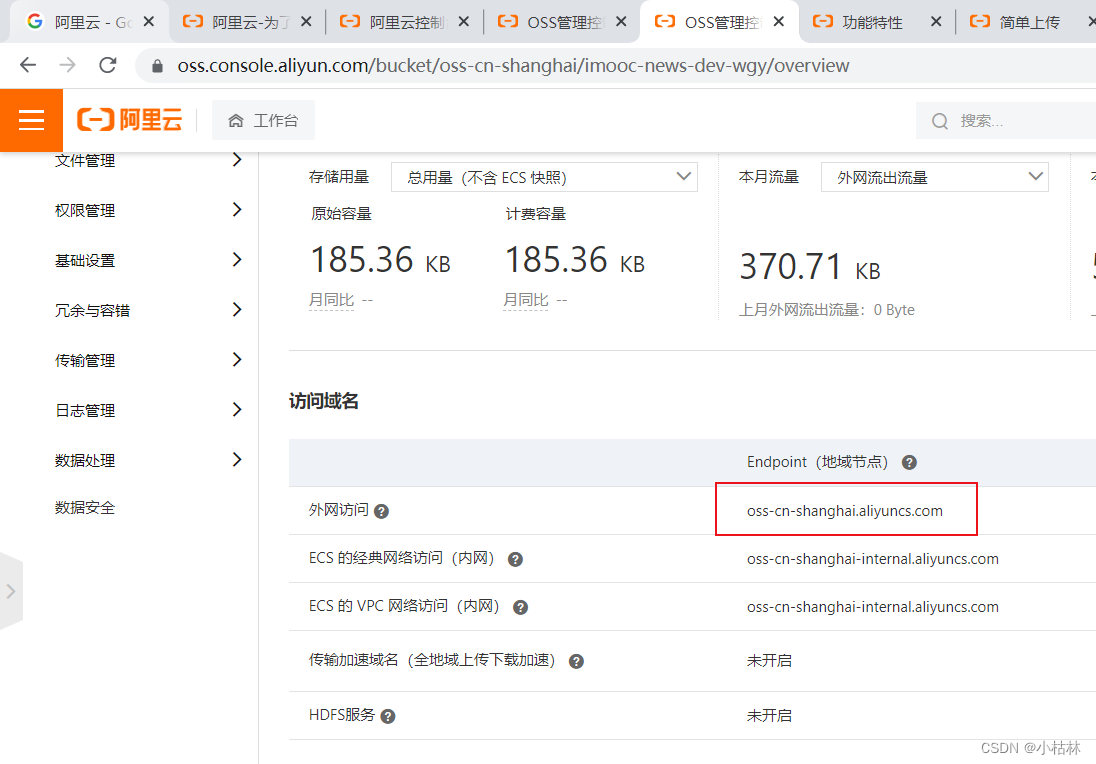Expand 权限管理 chevron in sidebar
This screenshot has width=1096, height=764.
(x=237, y=210)
